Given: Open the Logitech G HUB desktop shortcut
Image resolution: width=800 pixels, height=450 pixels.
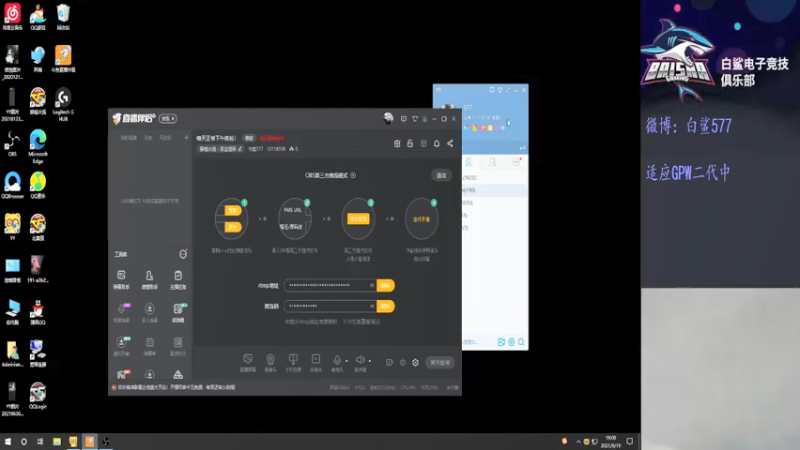Looking at the screenshot, I should click(x=63, y=105).
